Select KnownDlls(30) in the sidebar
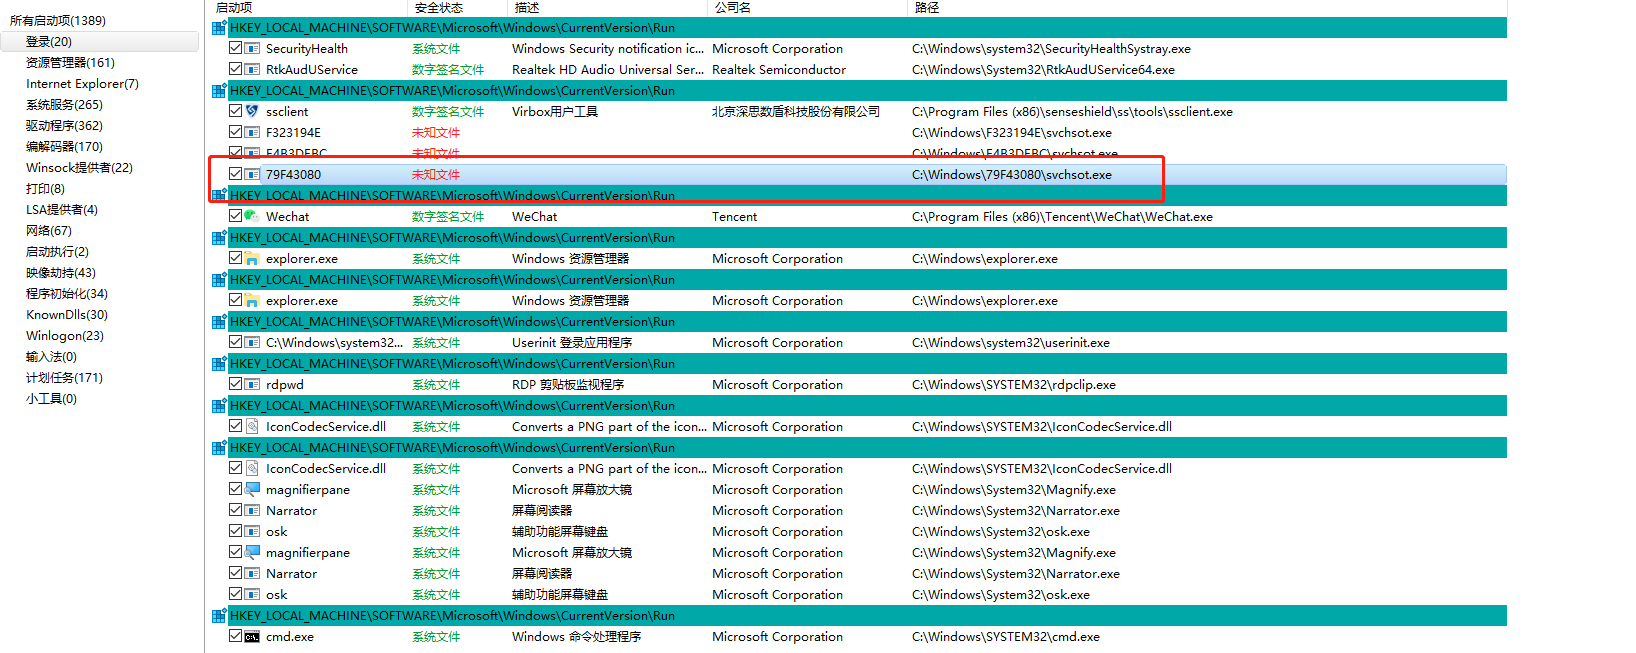This screenshot has height=653, width=1636. click(67, 314)
